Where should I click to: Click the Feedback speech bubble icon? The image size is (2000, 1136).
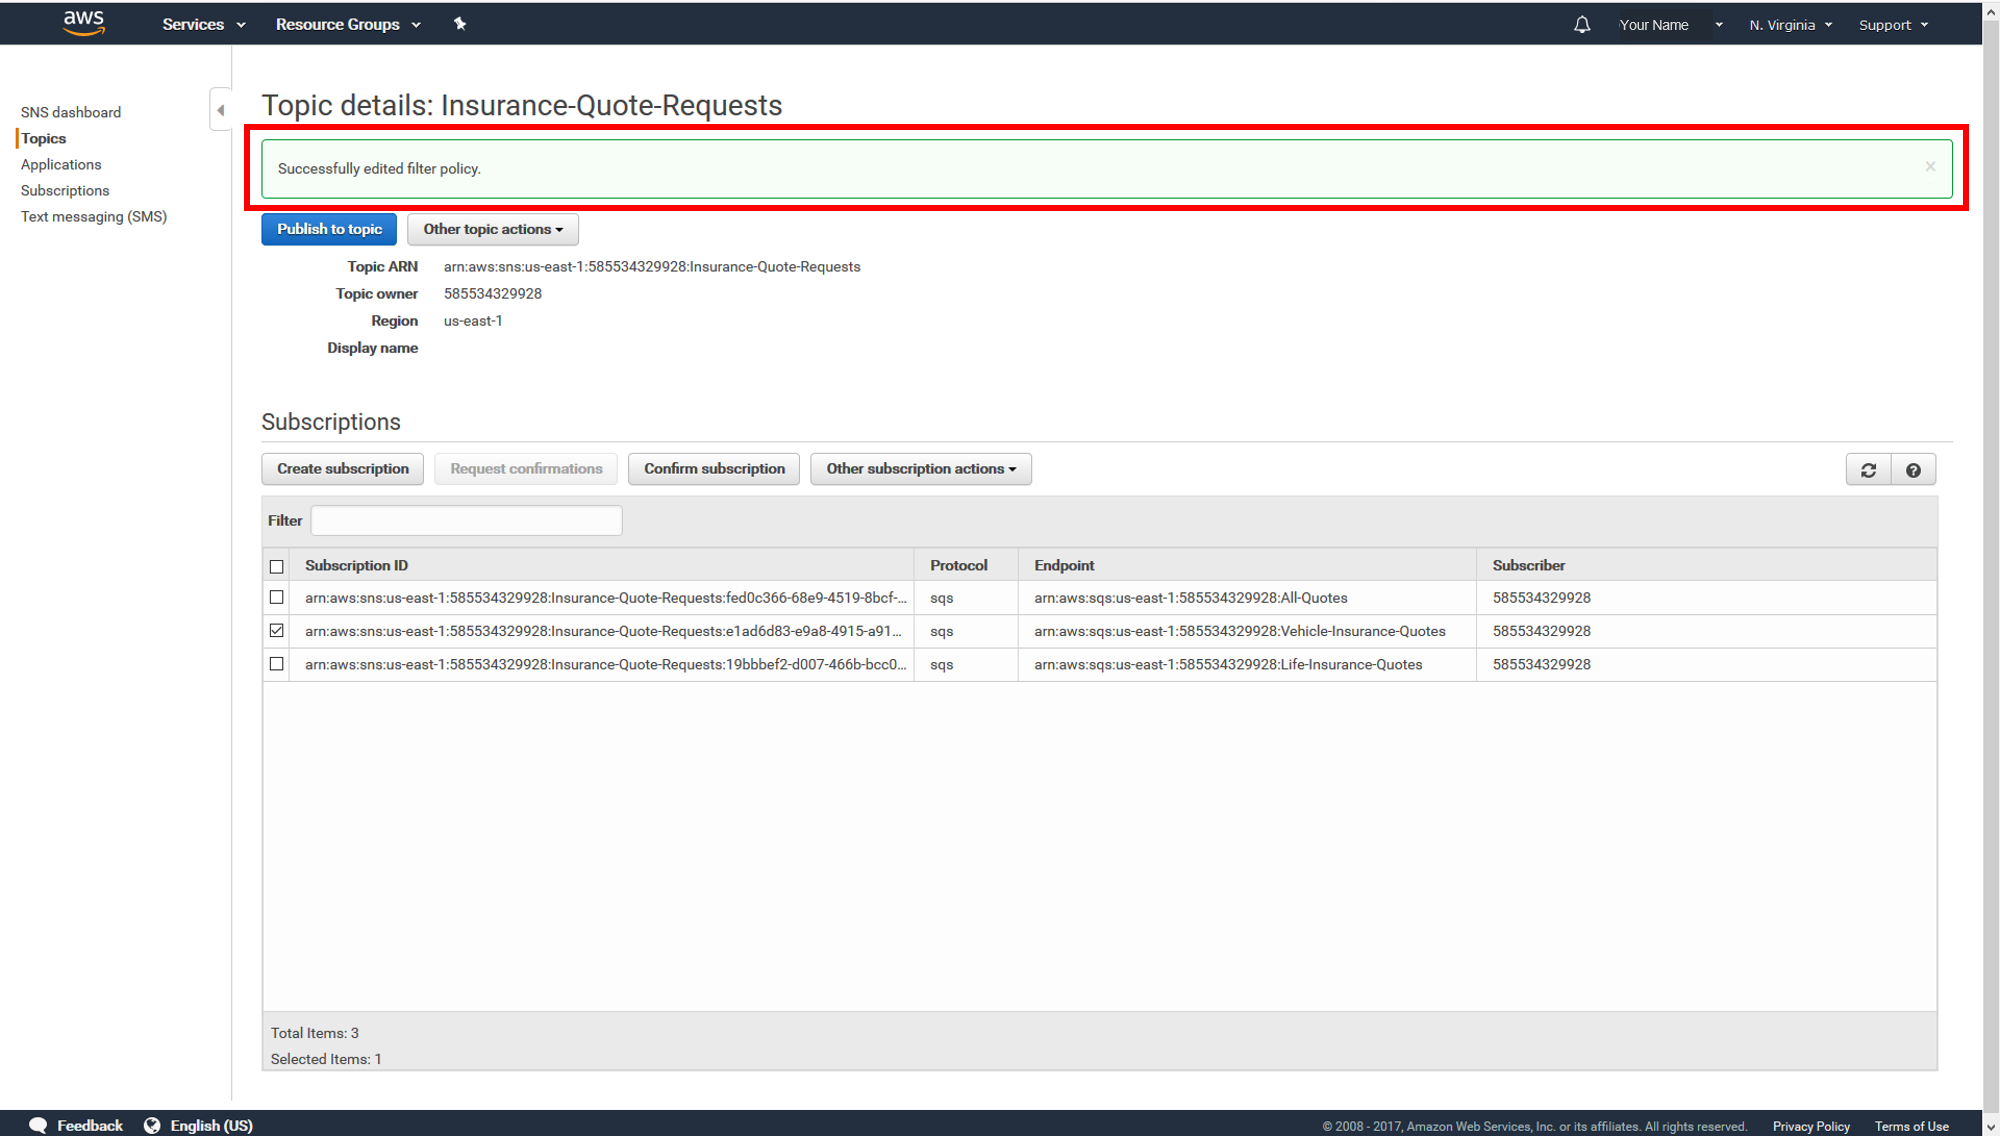pos(38,1125)
